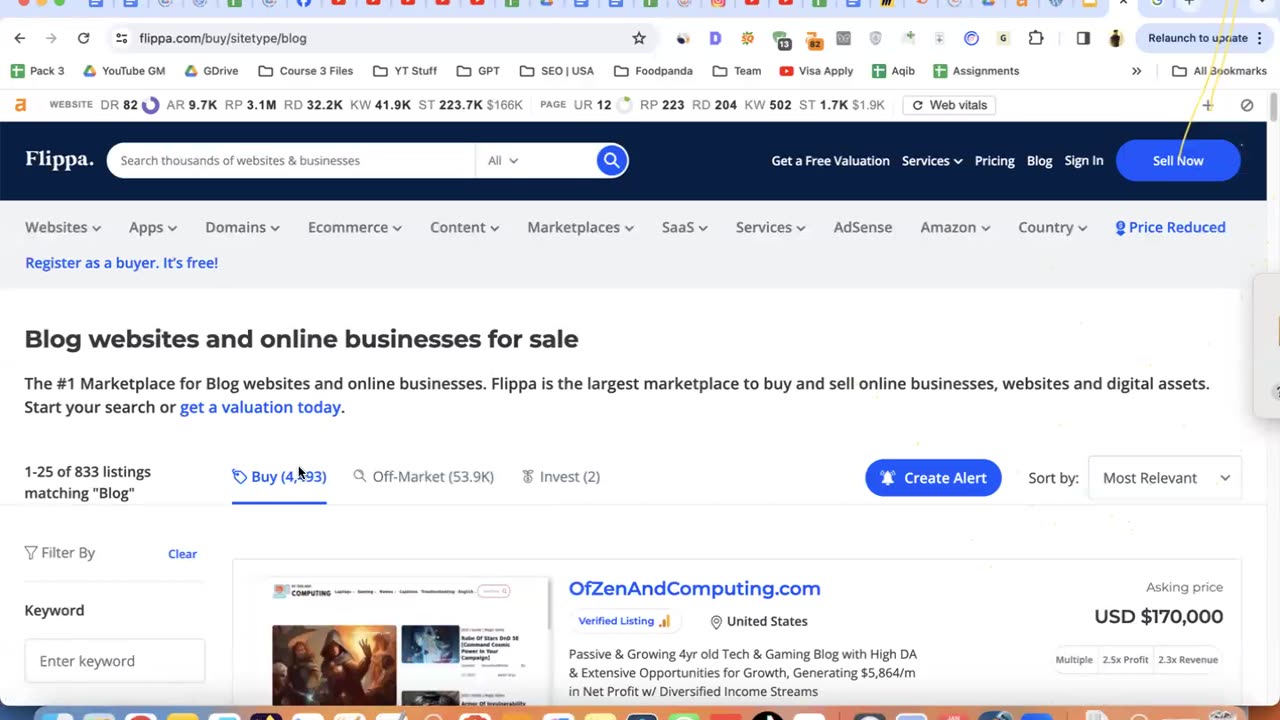Open the Sort by Most Relevant dropdown
The width and height of the screenshot is (1280, 720).
[x=1165, y=478]
